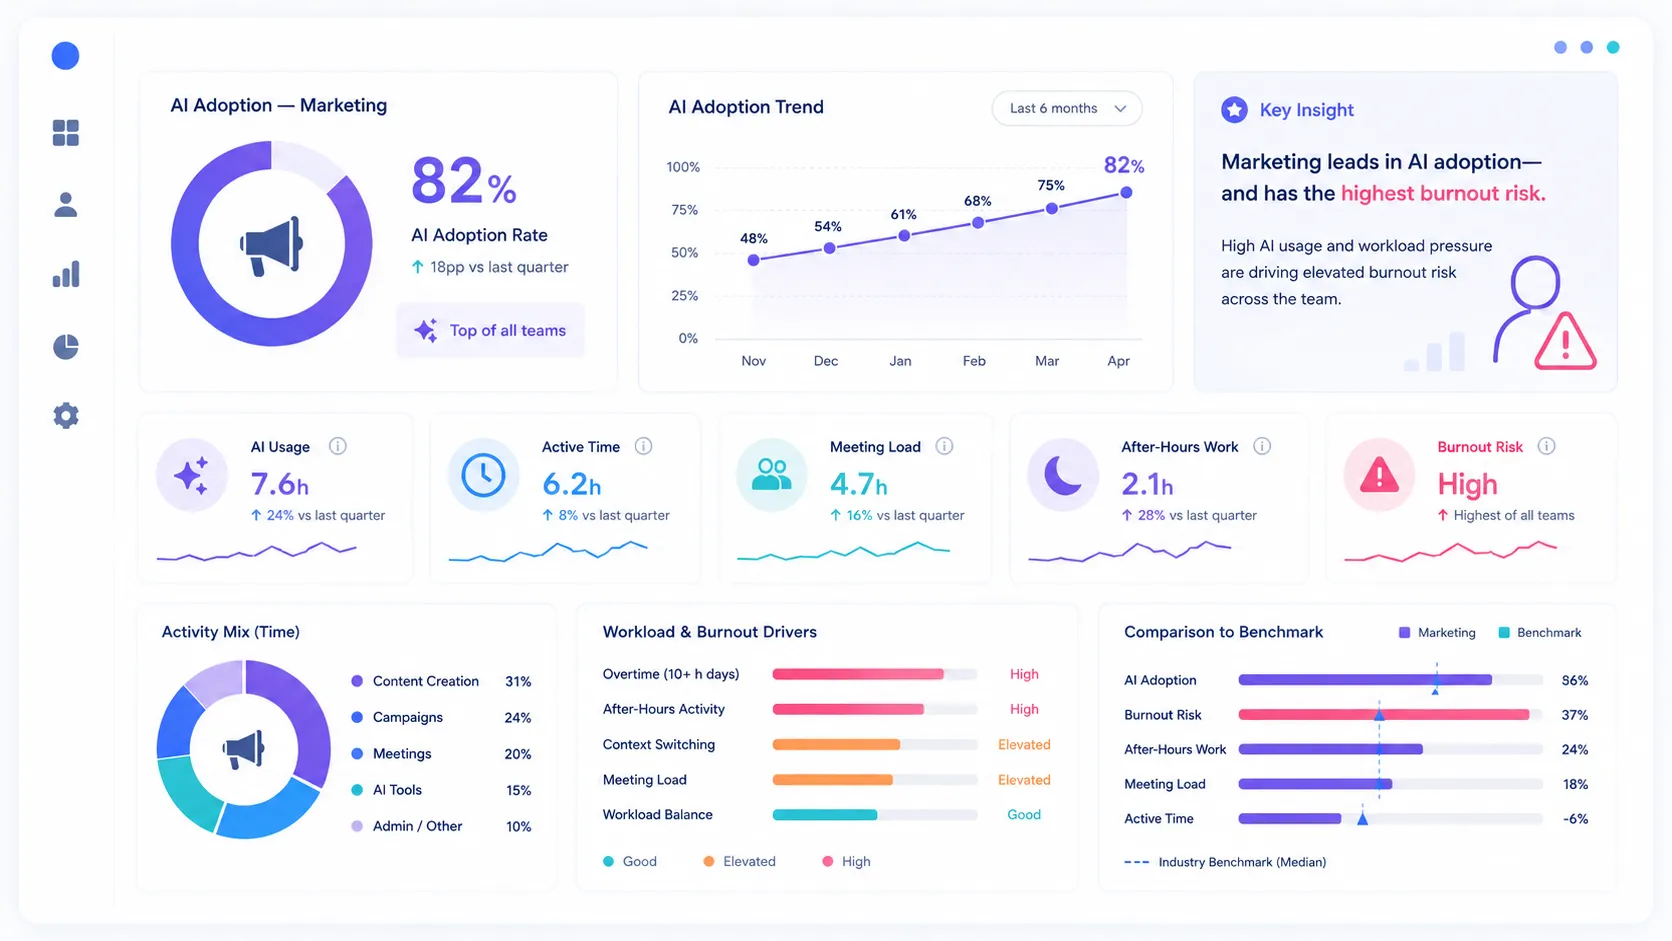Click the 'highest burnout risk.' highlighted text

coord(1443,193)
